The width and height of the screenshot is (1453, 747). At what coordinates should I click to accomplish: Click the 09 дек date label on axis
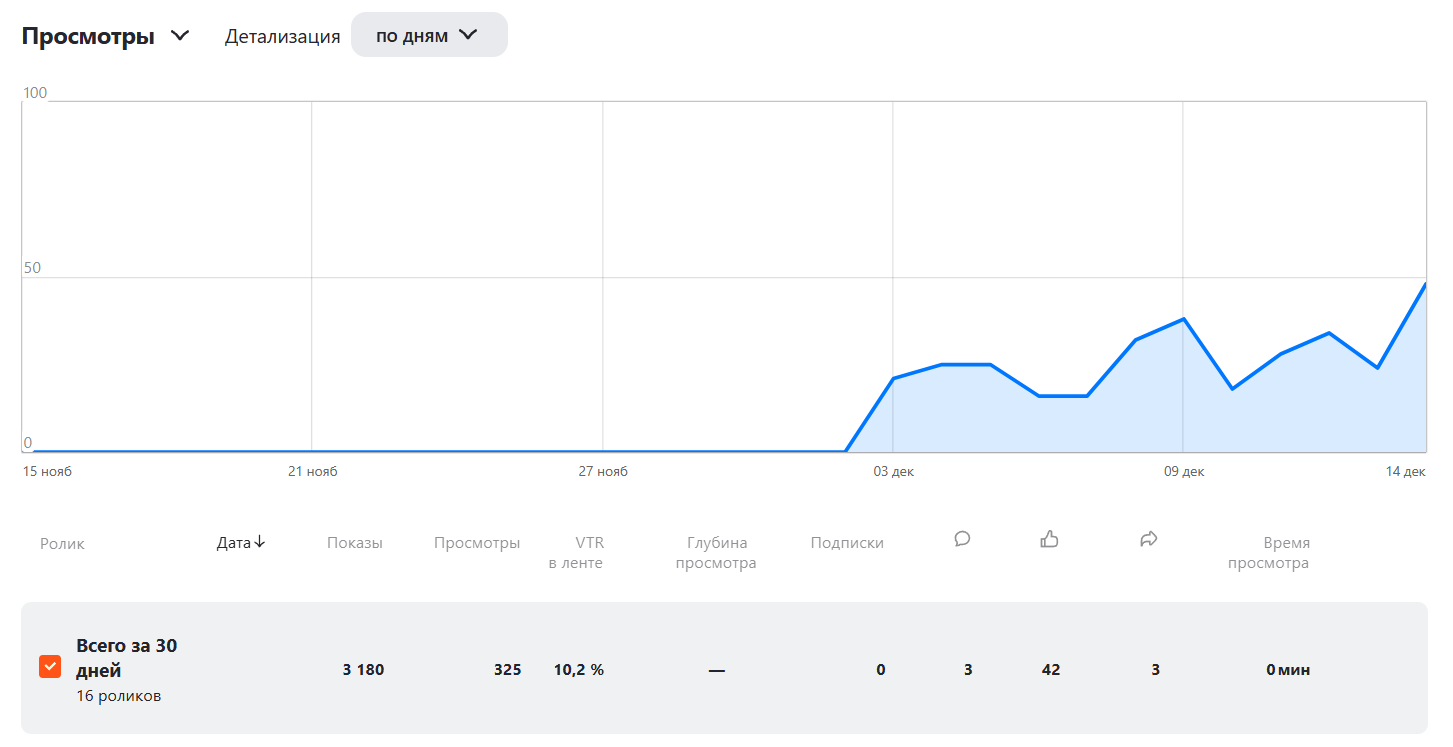point(1184,472)
